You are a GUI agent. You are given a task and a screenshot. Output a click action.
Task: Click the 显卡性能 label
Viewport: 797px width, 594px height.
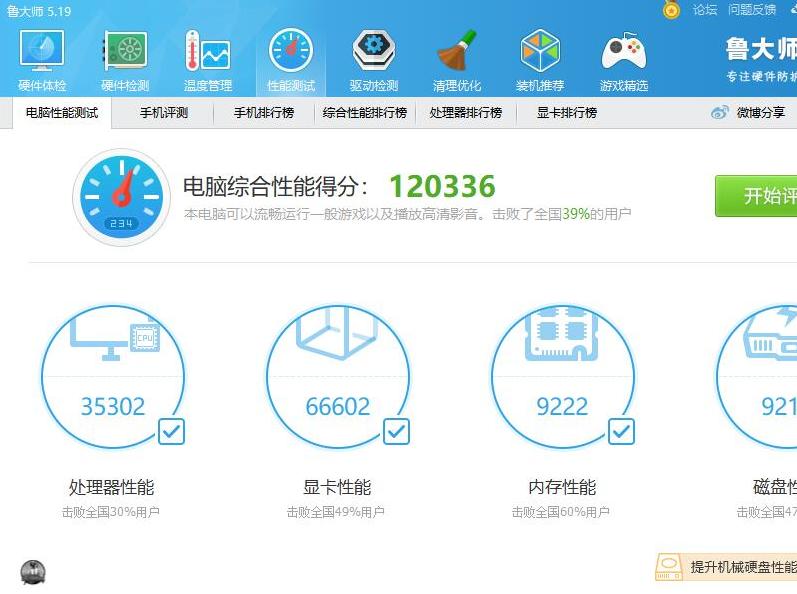tap(337, 487)
